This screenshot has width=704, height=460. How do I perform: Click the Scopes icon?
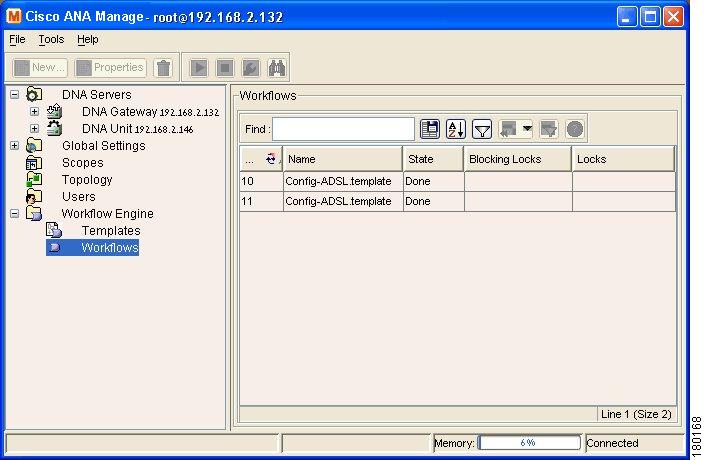[x=34, y=162]
